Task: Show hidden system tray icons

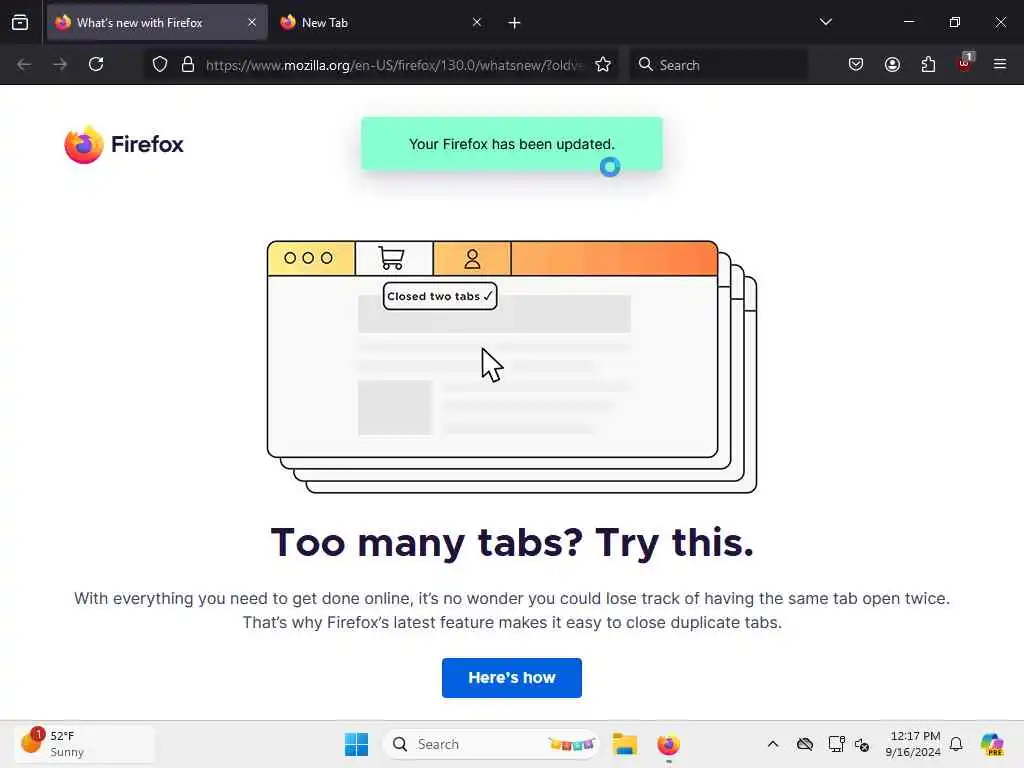Action: (773, 744)
